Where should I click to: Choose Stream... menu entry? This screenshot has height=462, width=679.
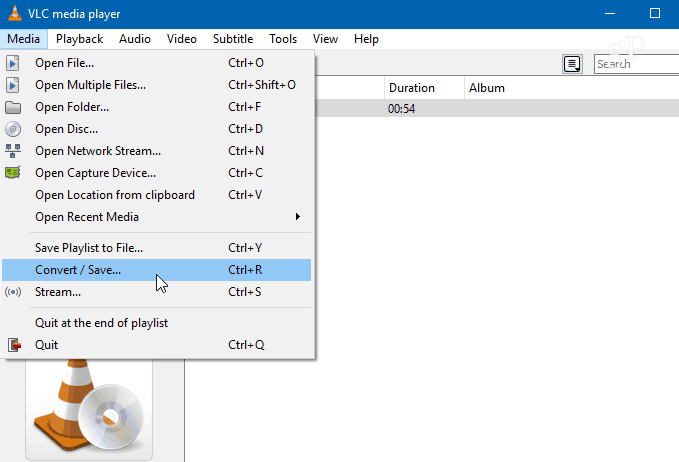point(157,292)
